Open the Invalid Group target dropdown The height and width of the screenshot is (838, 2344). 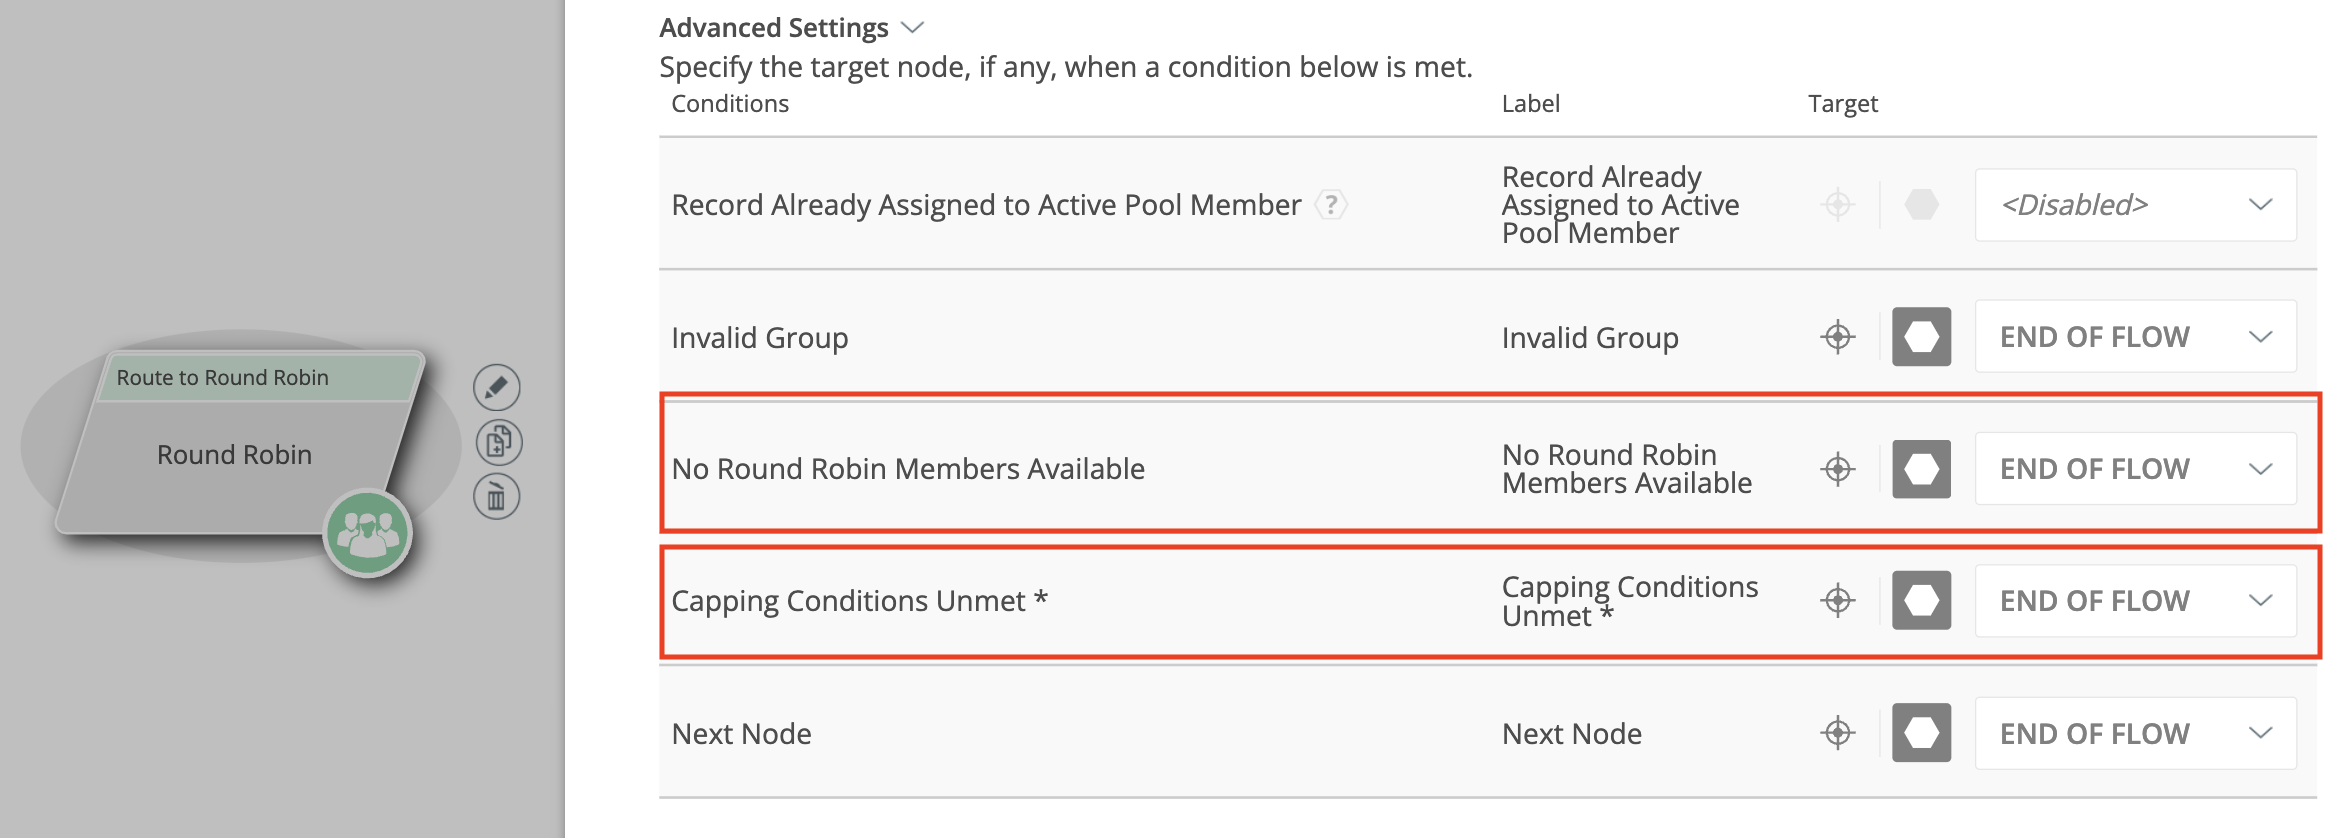click(2135, 337)
